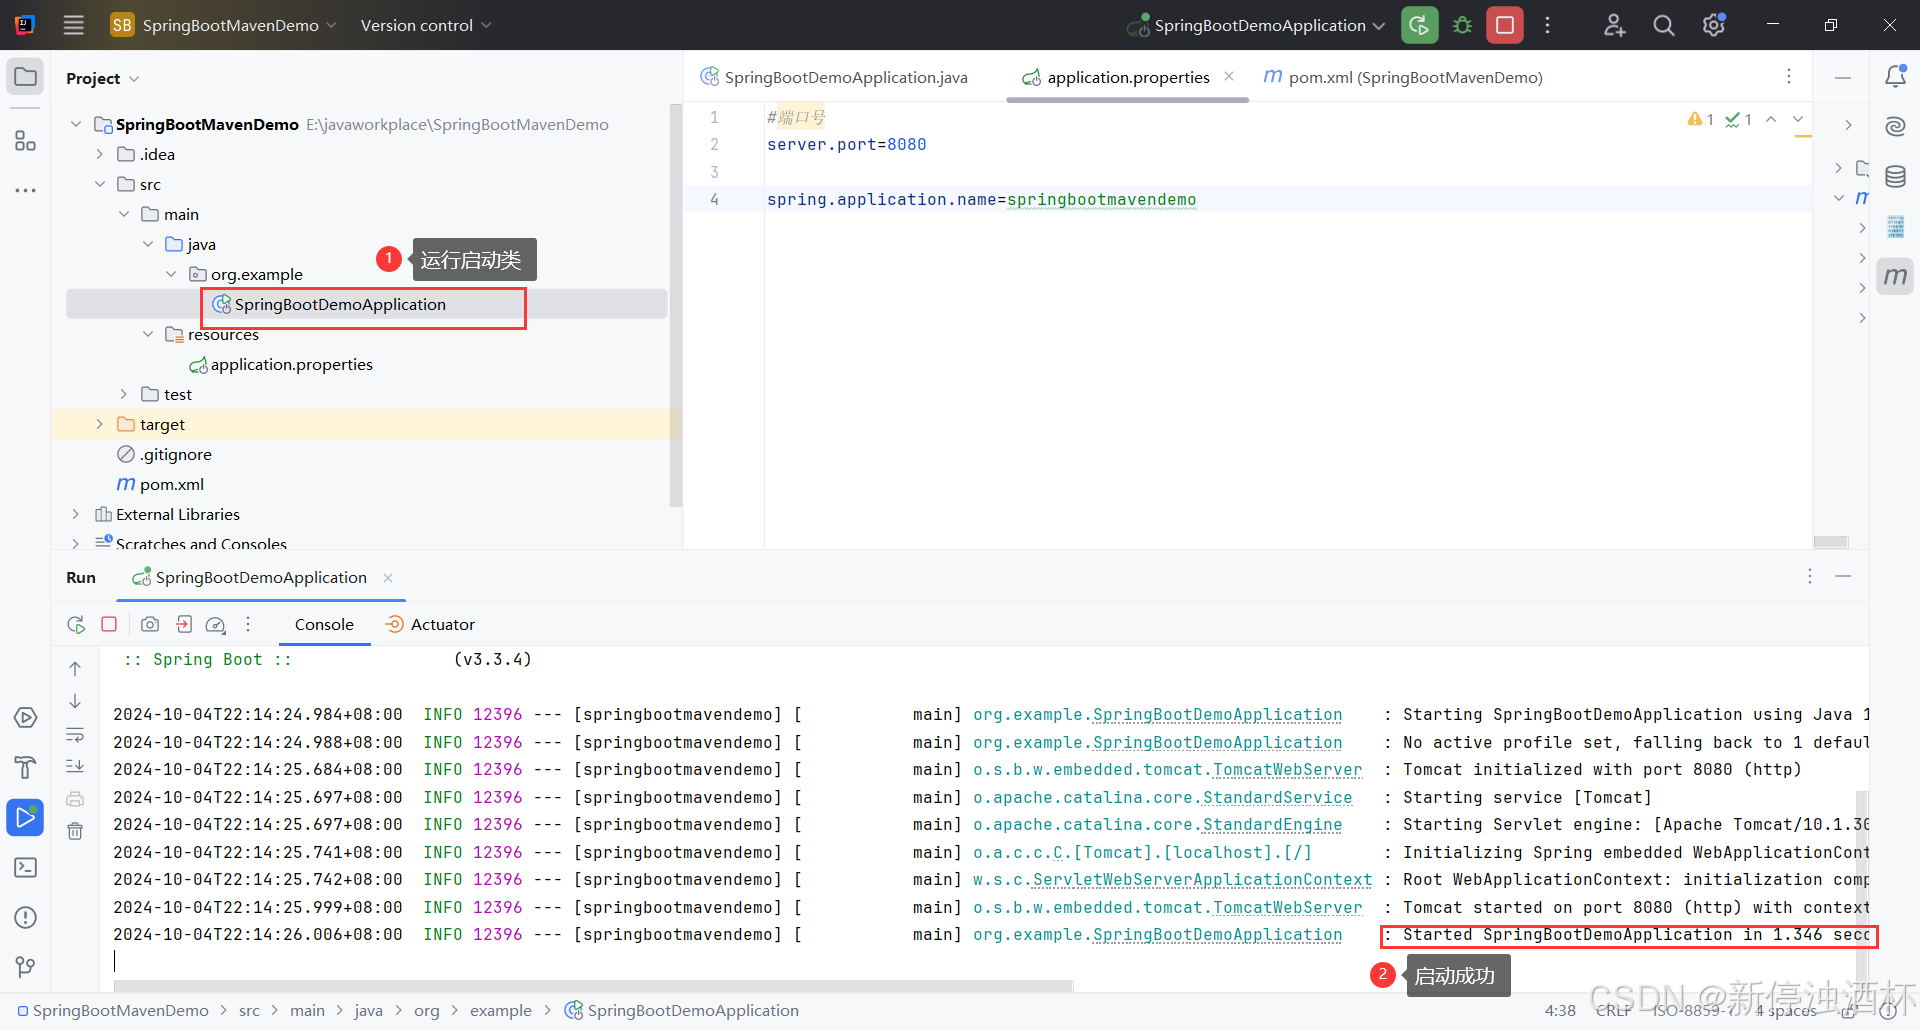
Task: Expand the test folder
Action: 123,394
